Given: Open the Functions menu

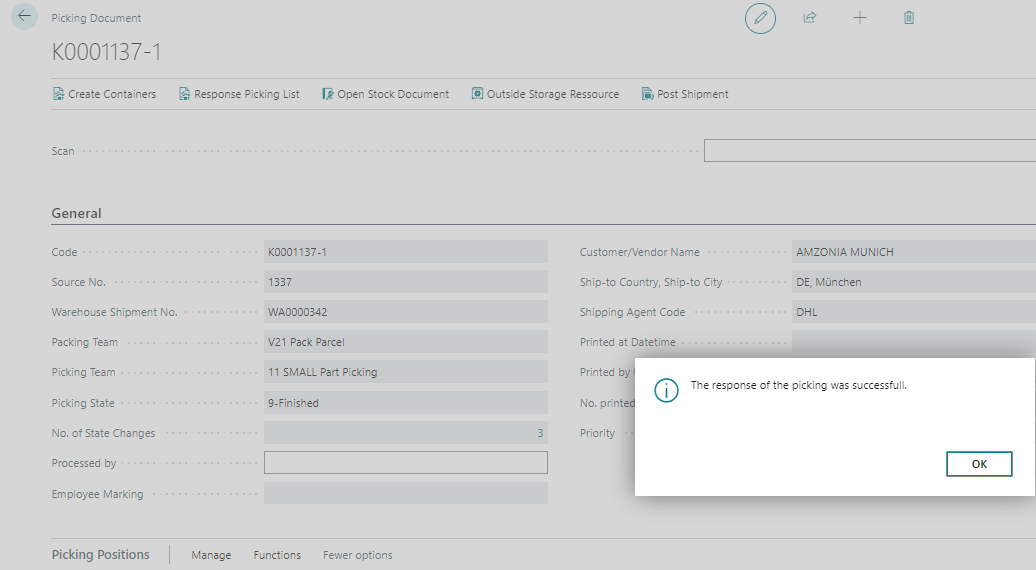Looking at the screenshot, I should pyautogui.click(x=277, y=555).
